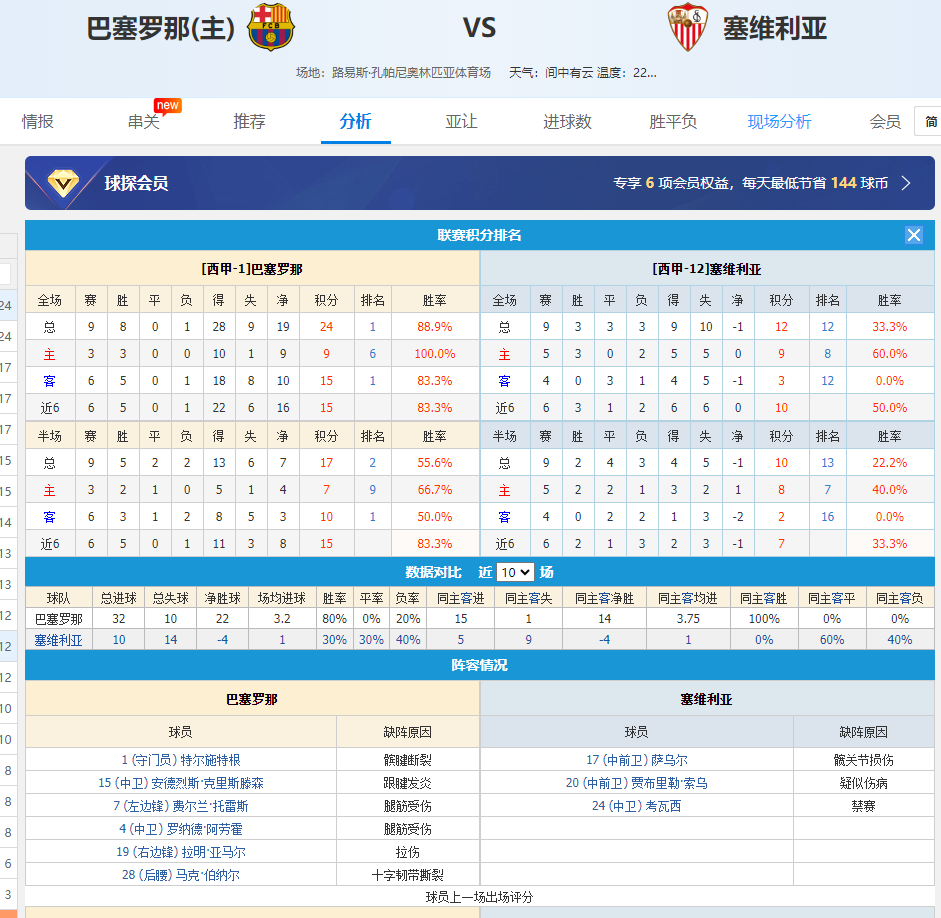941x918 pixels.
Task: Click the Barcelona club crest icon
Action: (270, 27)
